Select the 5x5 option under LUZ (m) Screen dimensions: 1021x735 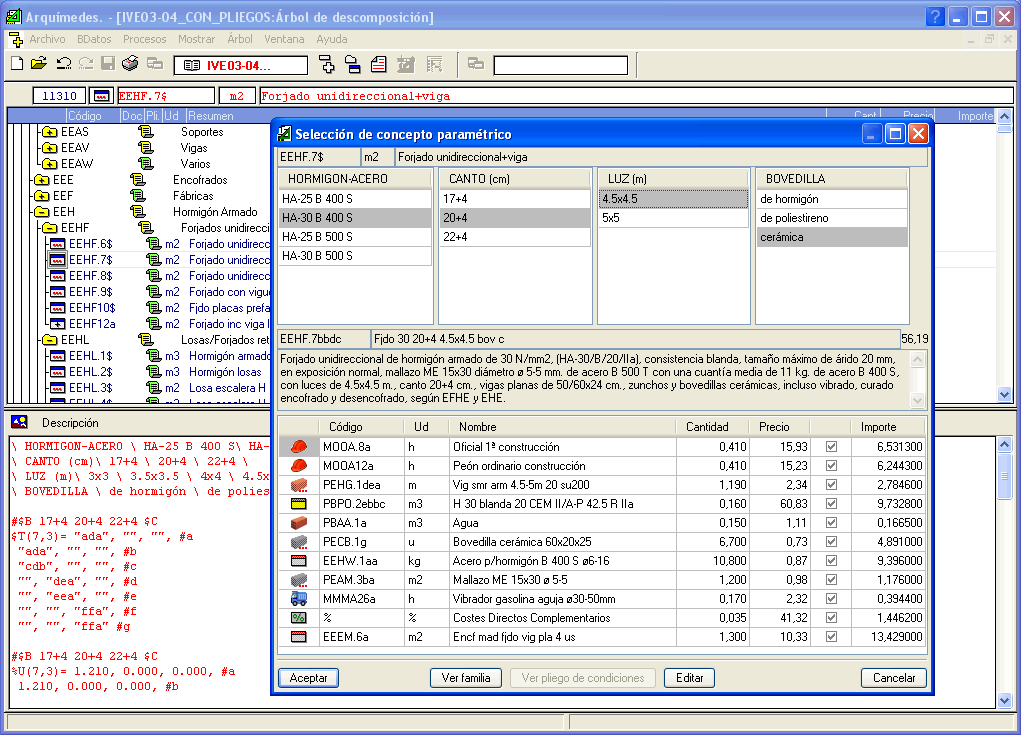click(x=611, y=218)
